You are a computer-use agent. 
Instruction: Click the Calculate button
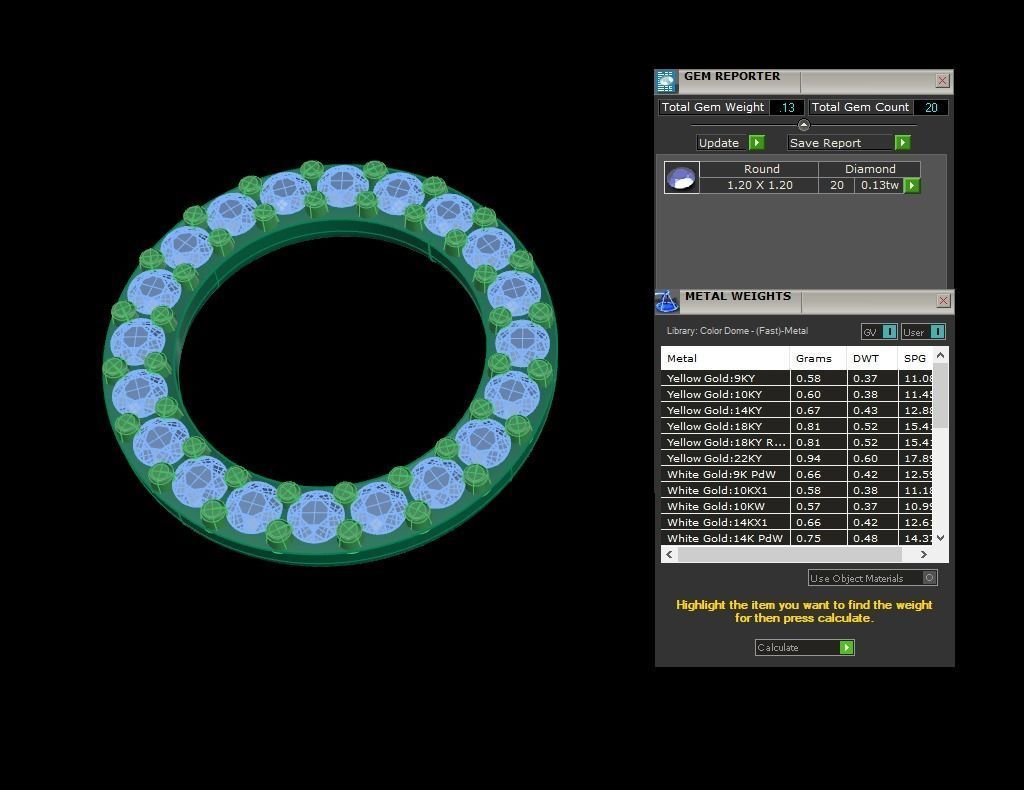805,648
